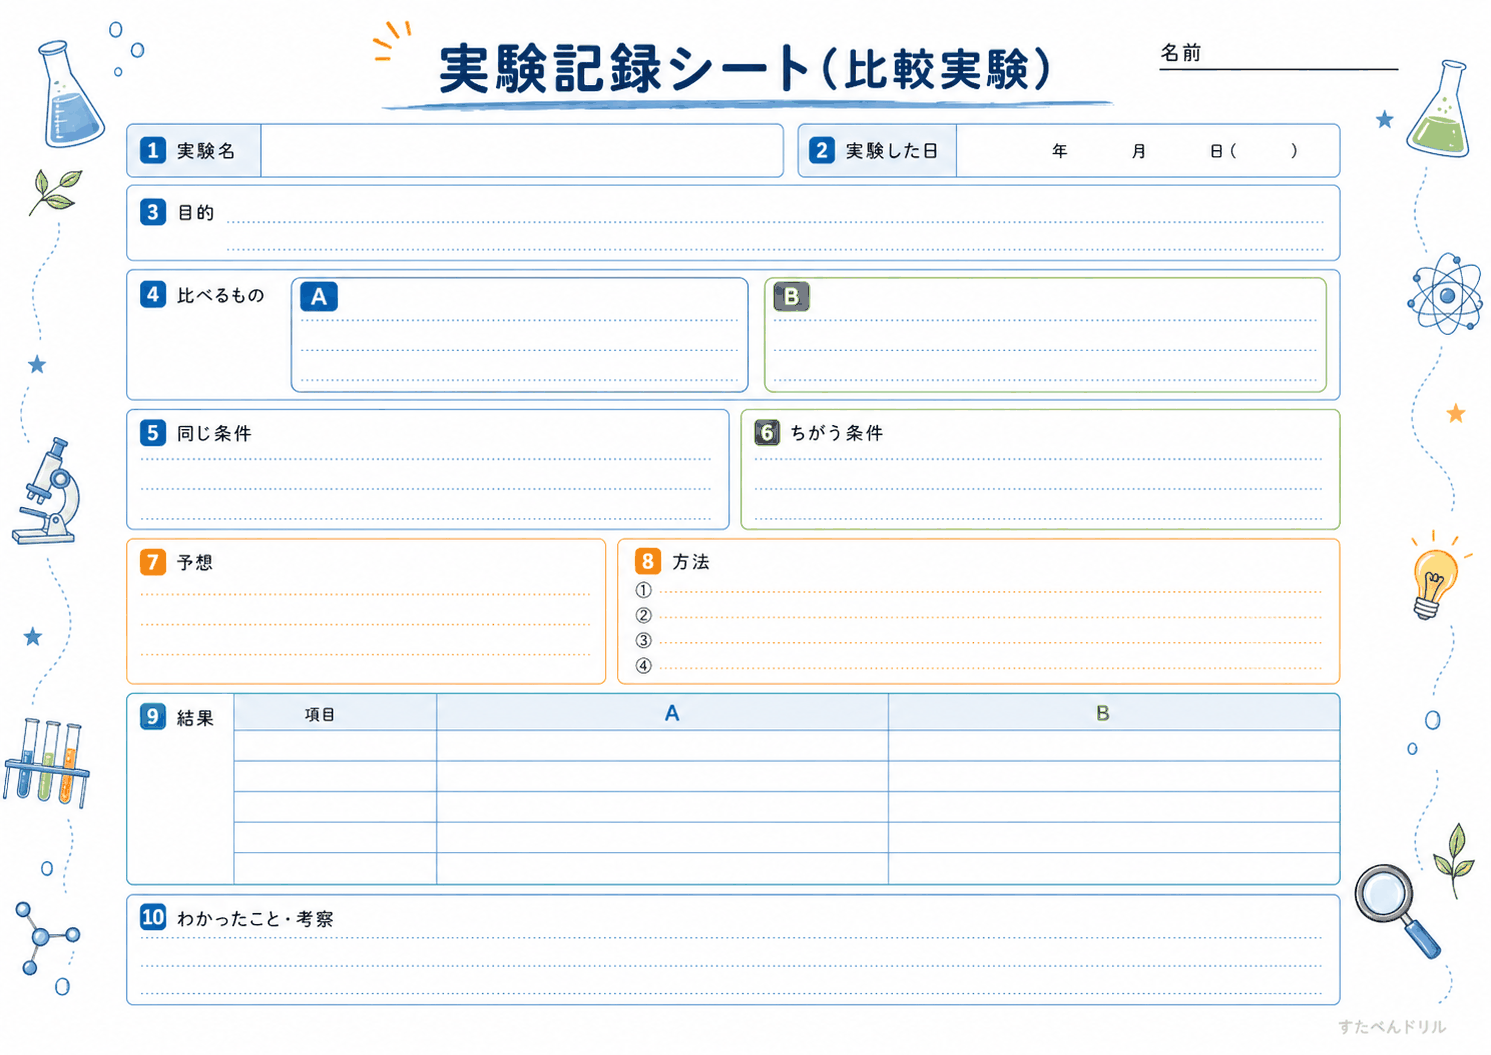The height and width of the screenshot is (1055, 1491).
Task: Click the ちがう条件 label
Action: [x=837, y=433]
